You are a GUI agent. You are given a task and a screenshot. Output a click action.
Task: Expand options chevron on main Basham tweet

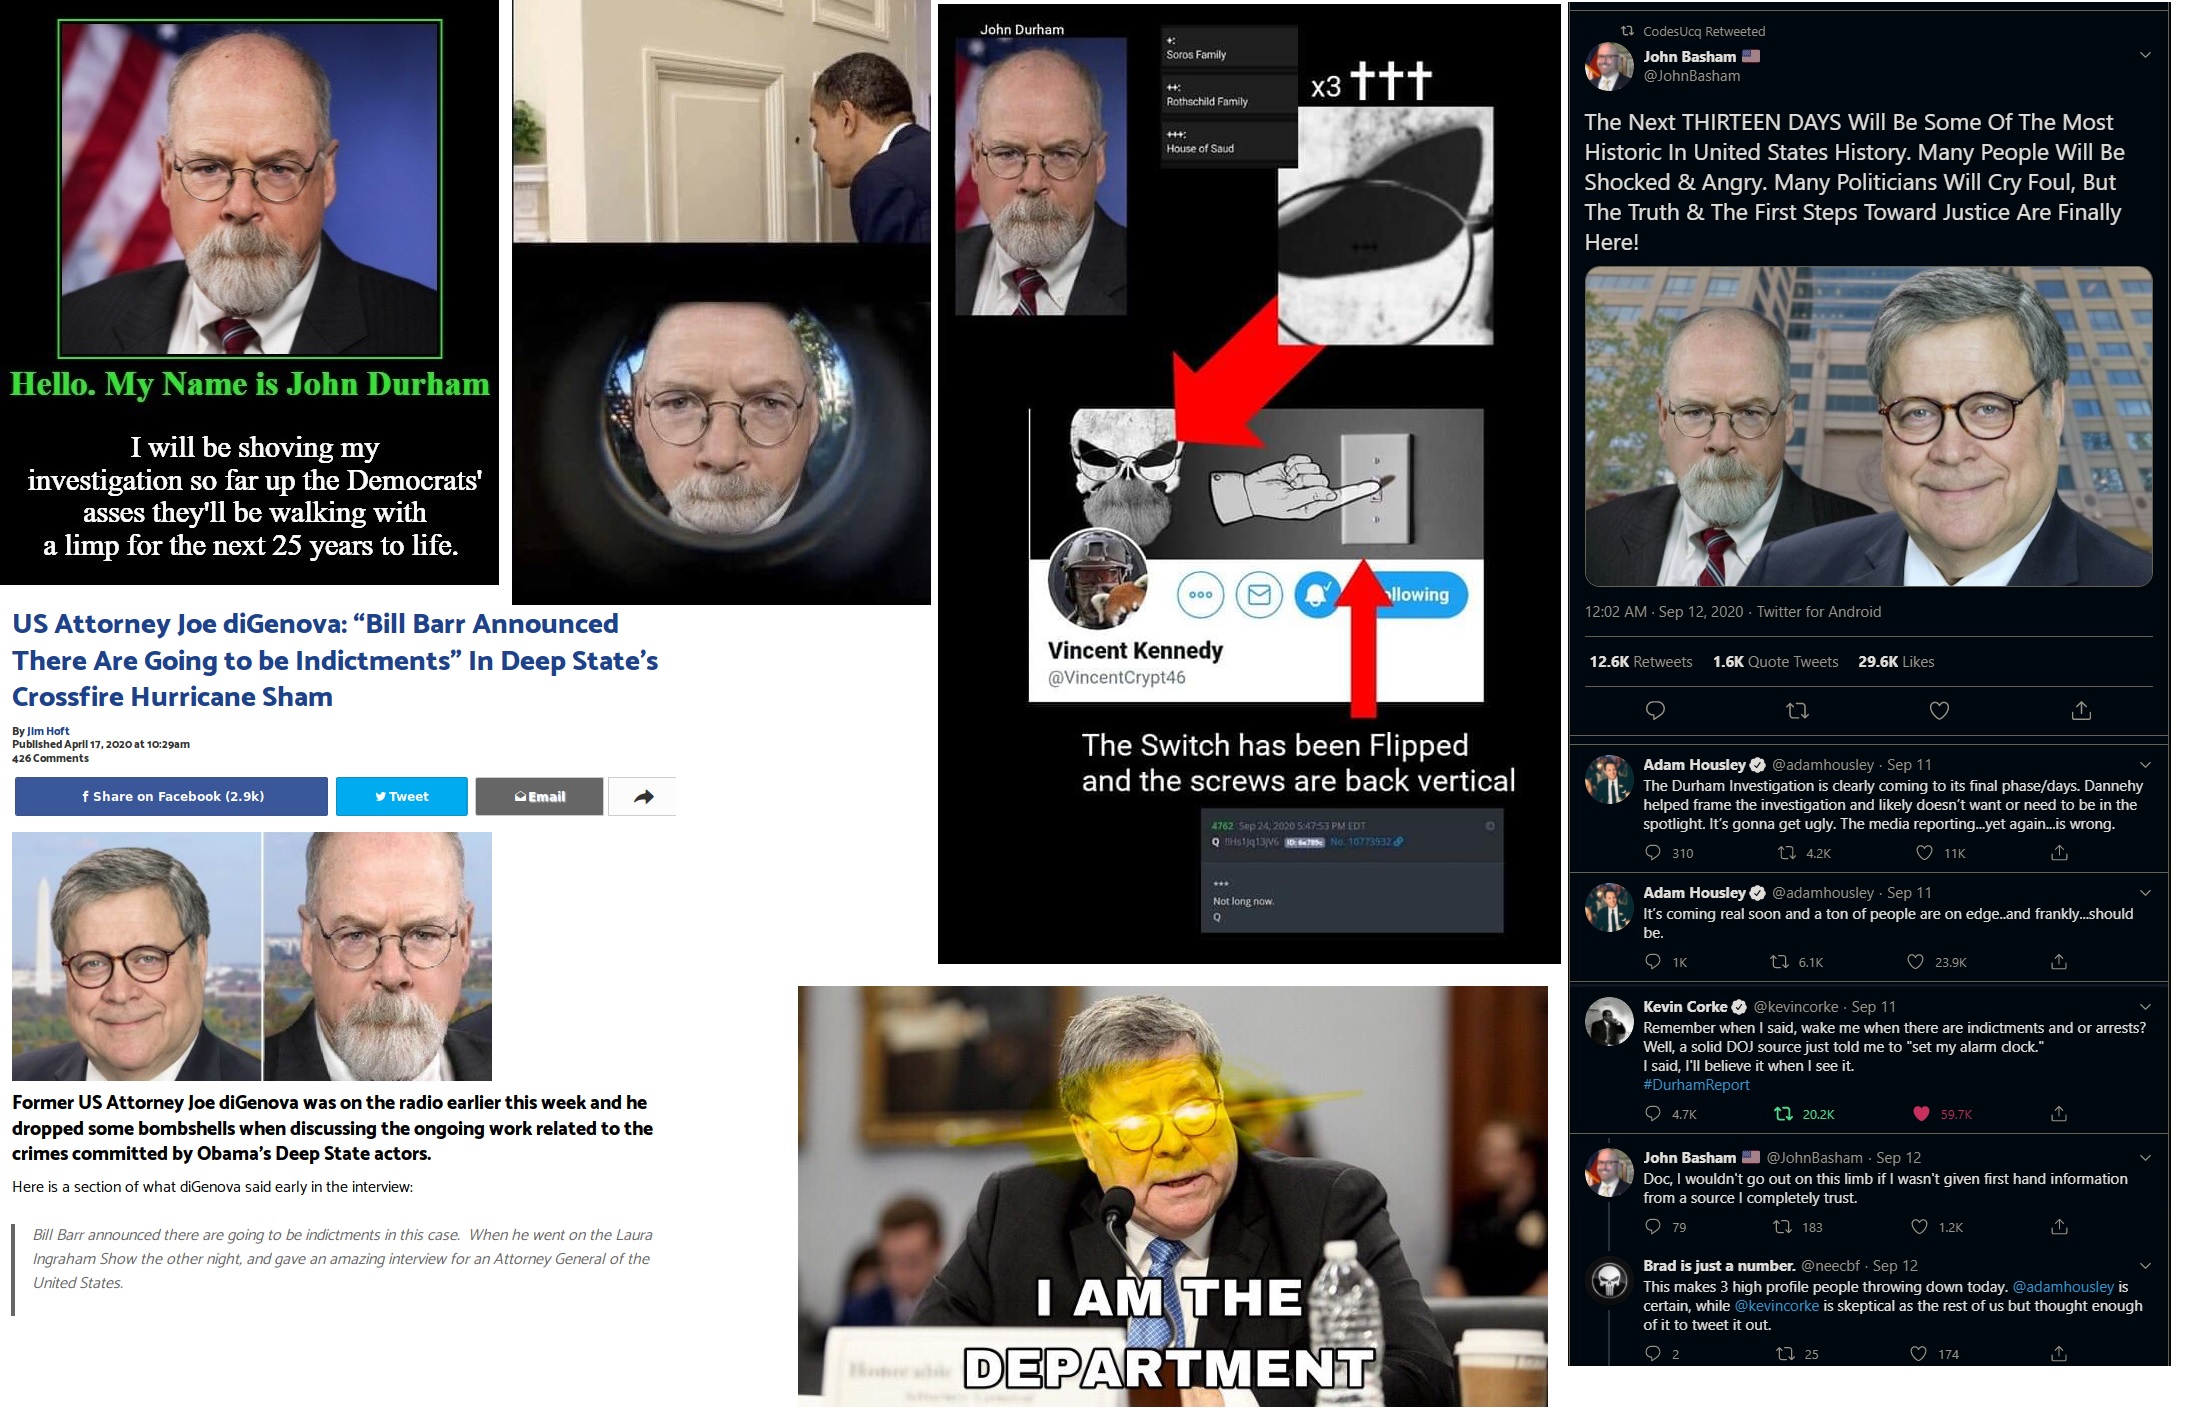click(x=2145, y=55)
